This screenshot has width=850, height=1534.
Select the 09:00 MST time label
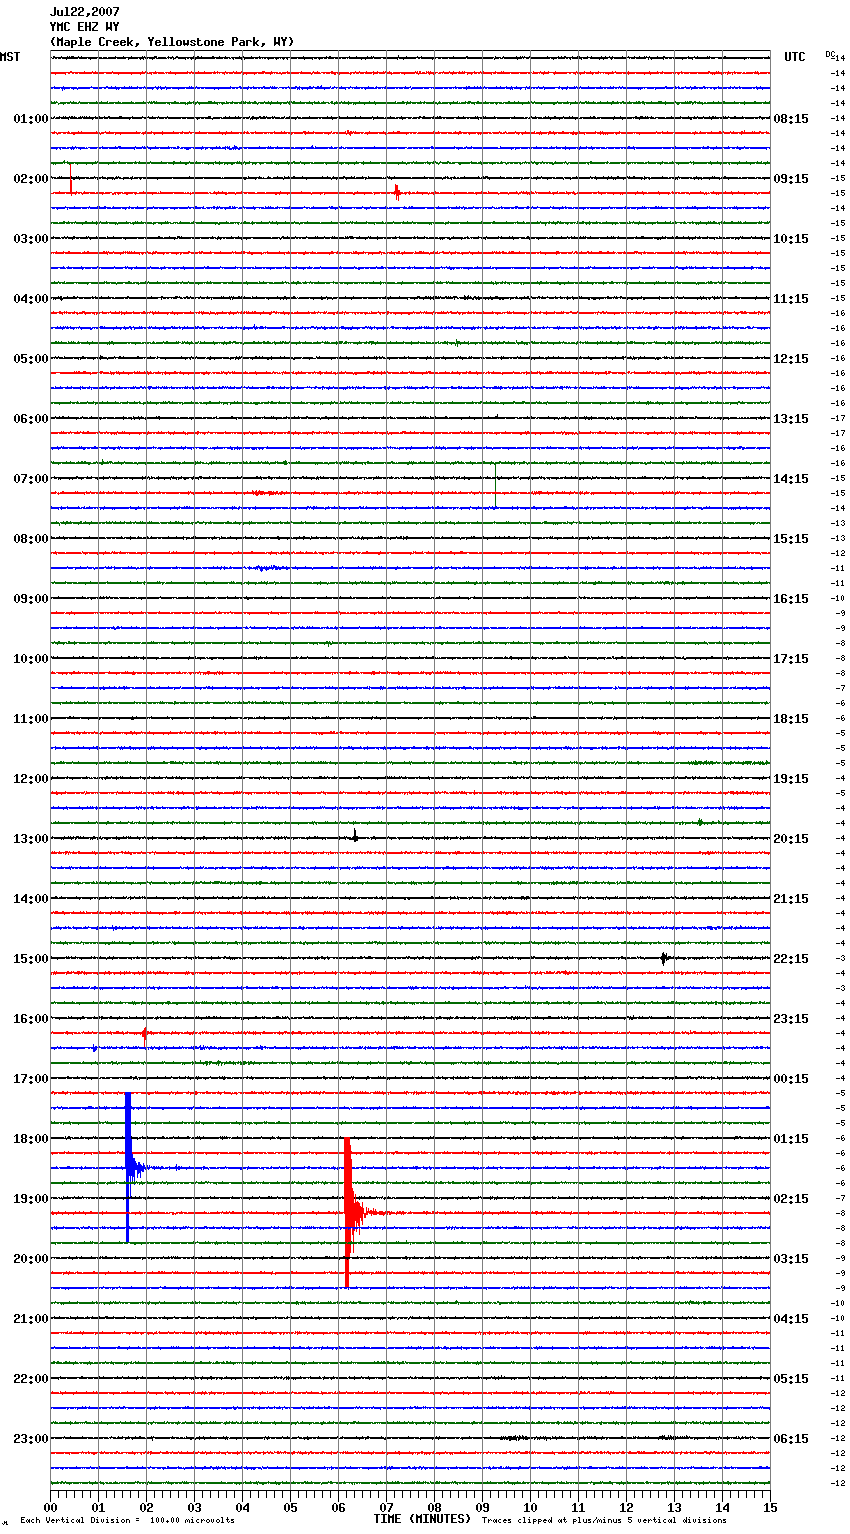(30, 599)
